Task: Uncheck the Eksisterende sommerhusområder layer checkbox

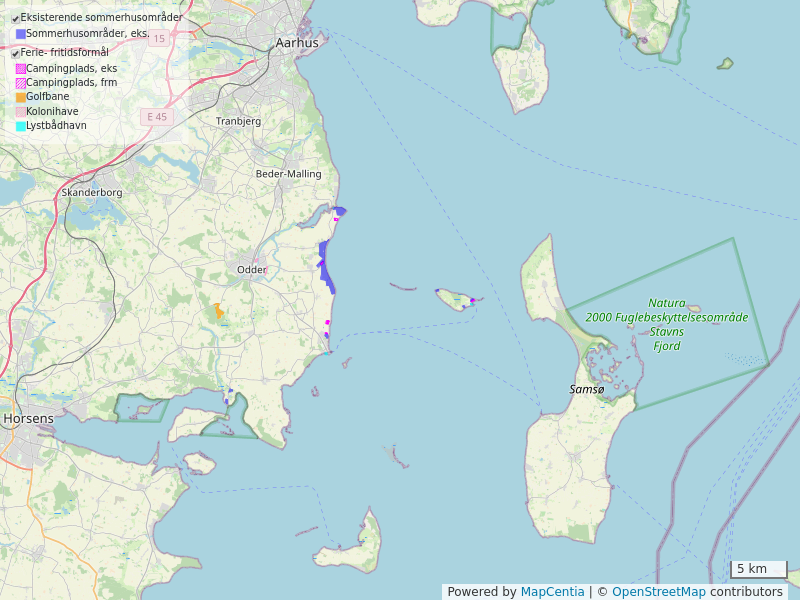Action: click(15, 18)
